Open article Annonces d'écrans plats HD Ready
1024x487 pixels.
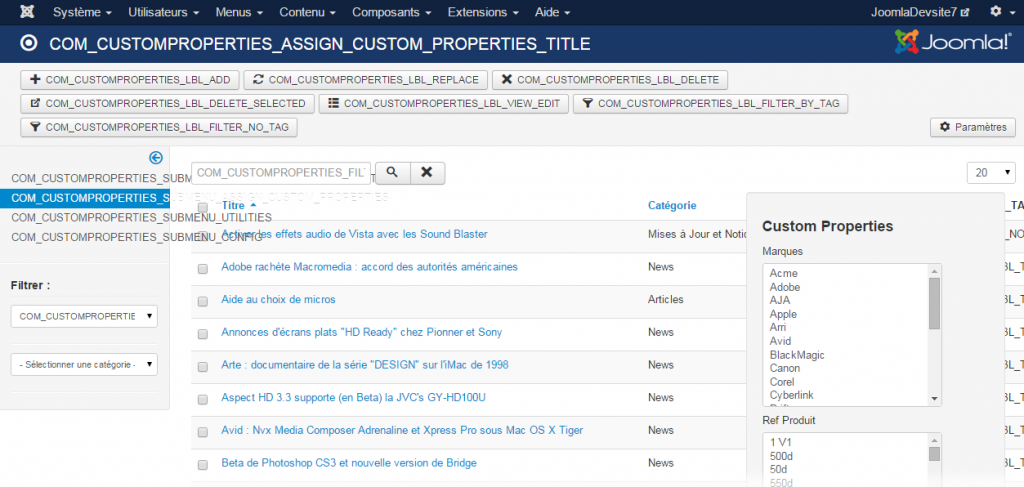click(x=361, y=332)
